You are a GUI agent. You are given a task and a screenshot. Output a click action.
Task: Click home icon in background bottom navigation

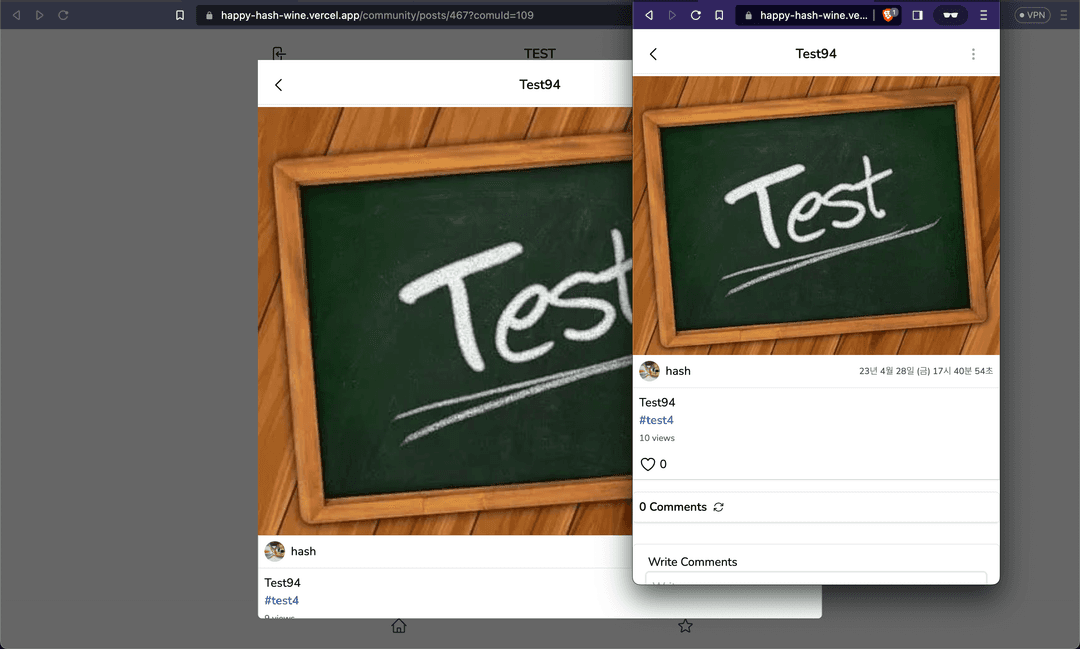pyautogui.click(x=399, y=626)
